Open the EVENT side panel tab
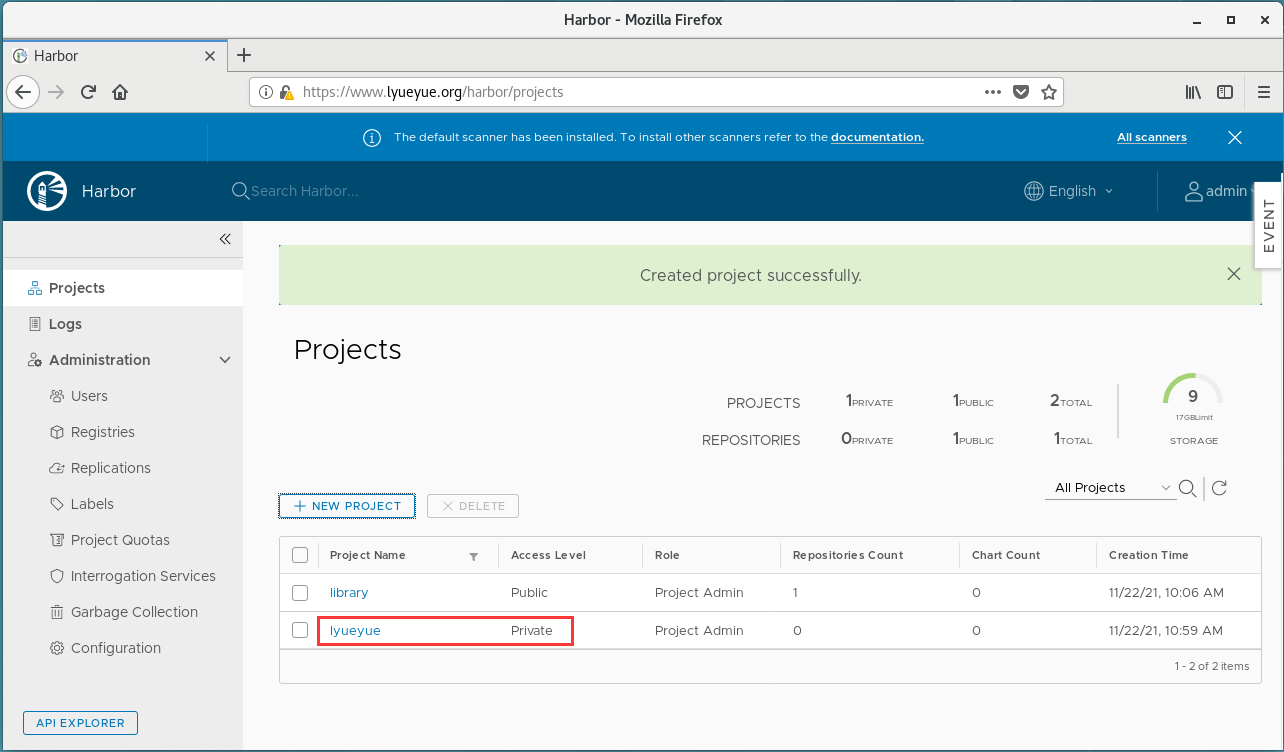The image size is (1284, 752). point(1269,226)
